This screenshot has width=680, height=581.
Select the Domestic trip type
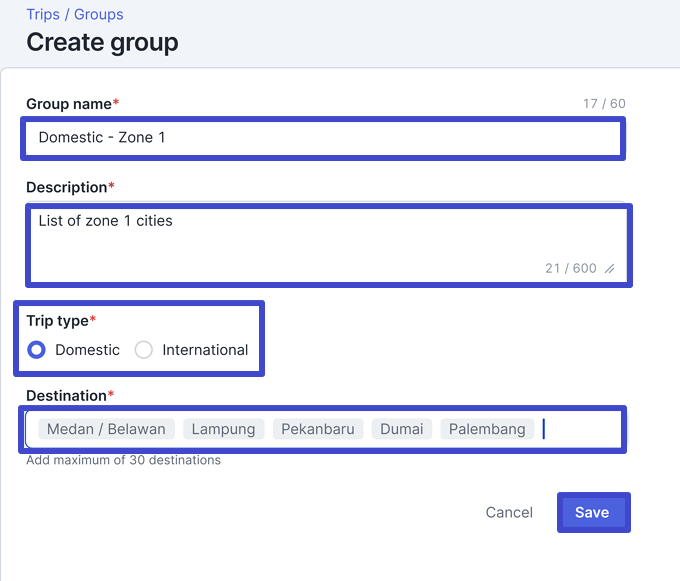[x=37, y=350]
